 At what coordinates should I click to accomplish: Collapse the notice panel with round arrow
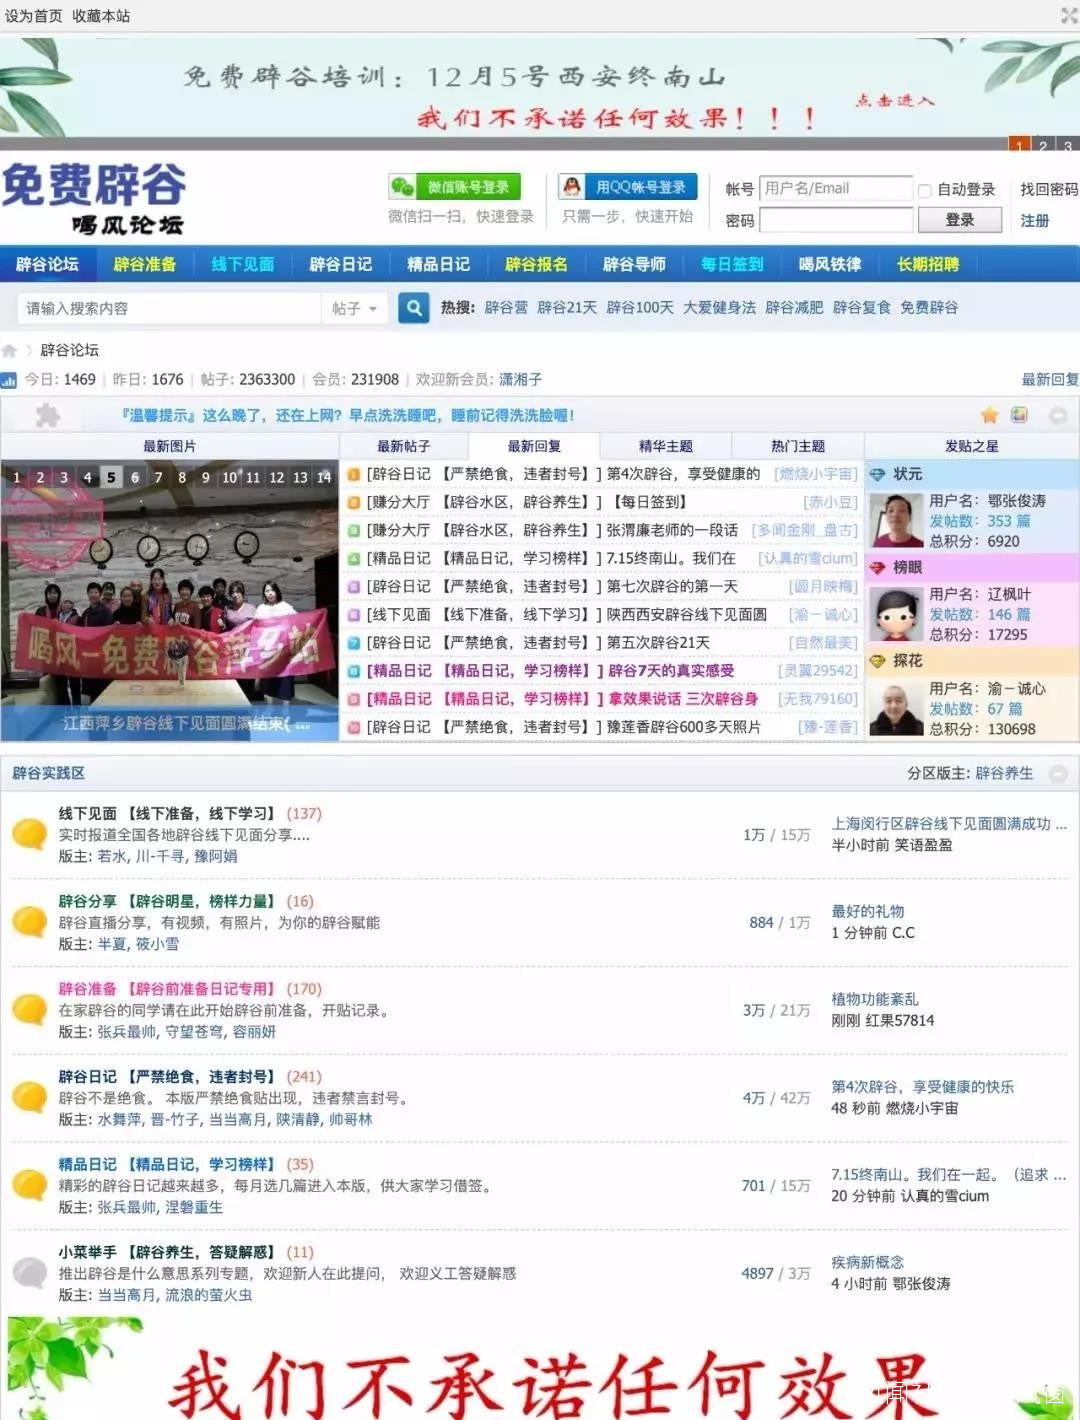pos(1057,415)
